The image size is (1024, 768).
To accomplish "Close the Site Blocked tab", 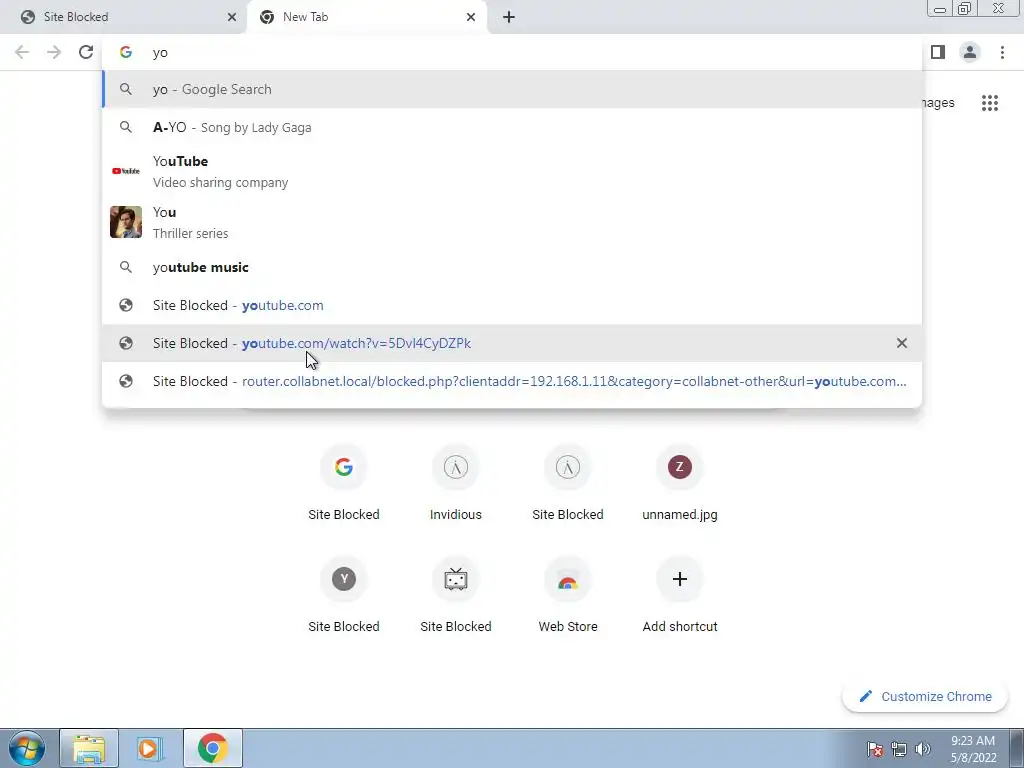I will coord(232,17).
